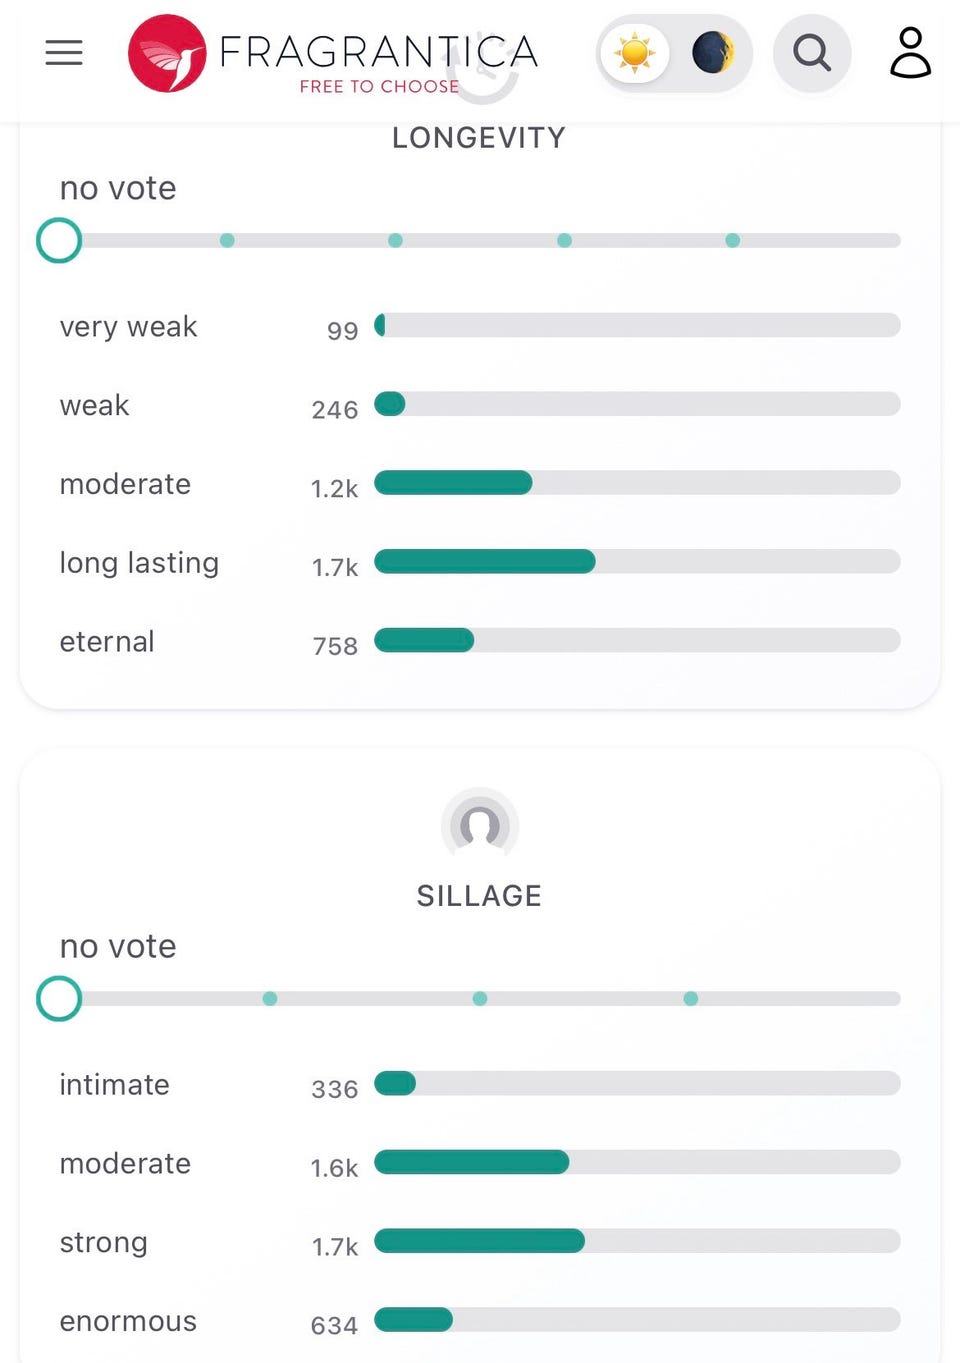Viewport: 960px width, 1363px height.
Task: Set sillage slider to first dot
Action: (270, 998)
